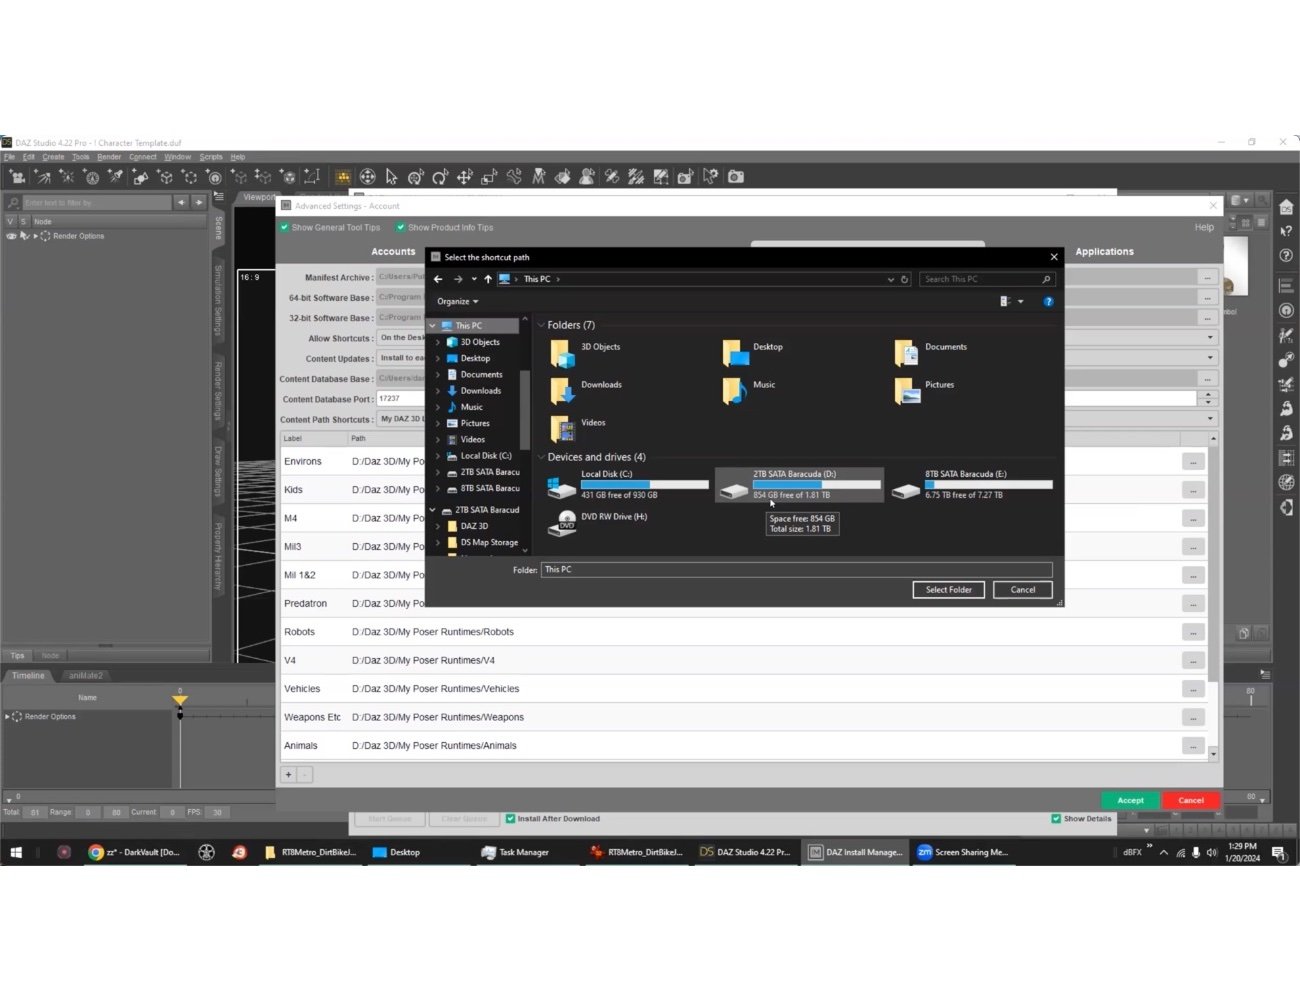The width and height of the screenshot is (1300, 1000).
Task: Select the Scale tool
Action: tap(489, 176)
